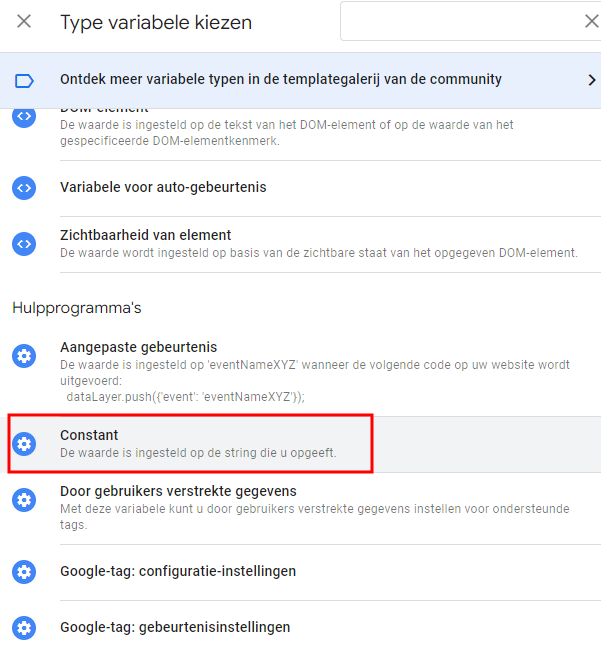Click the Door gebruikers verstrekte gegevens icon
Viewport: 601px width, 655px height.
coord(24,499)
